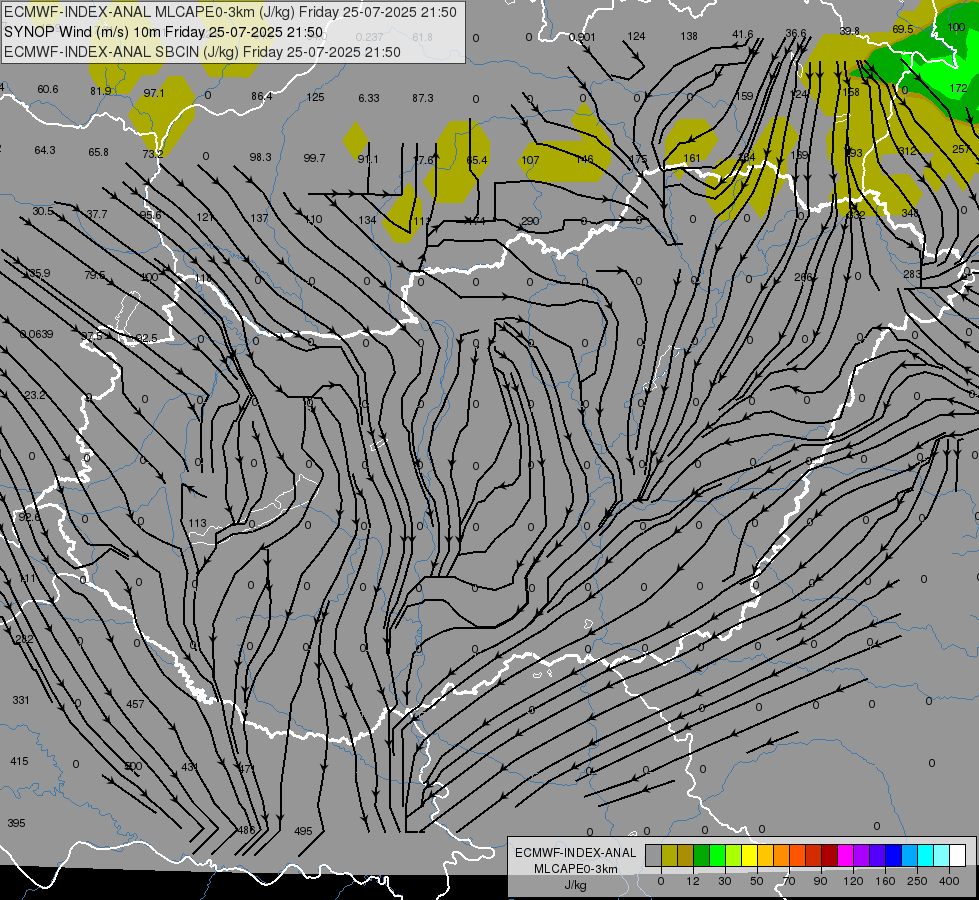Screen dimensions: 979x900
Task: Click the legend scale label 90
Action: click(x=820, y=881)
